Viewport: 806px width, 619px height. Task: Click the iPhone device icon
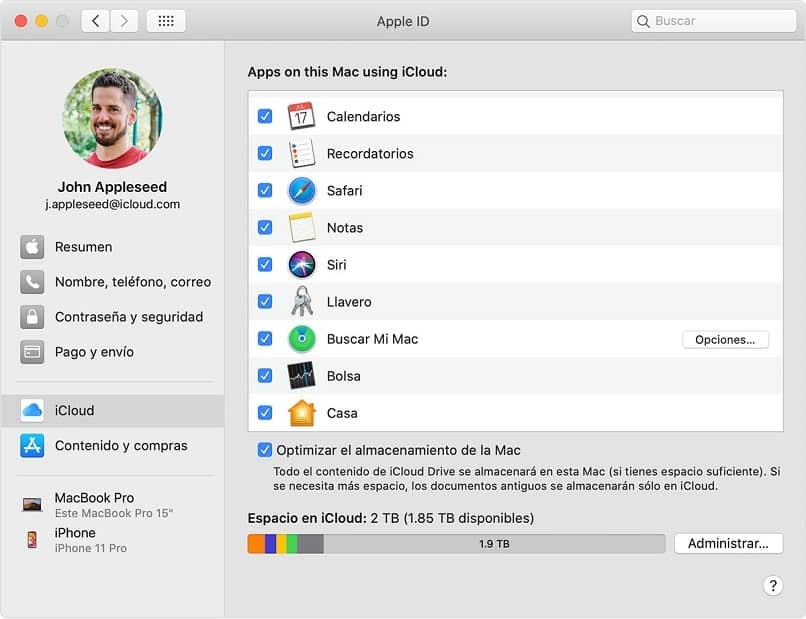(x=32, y=540)
